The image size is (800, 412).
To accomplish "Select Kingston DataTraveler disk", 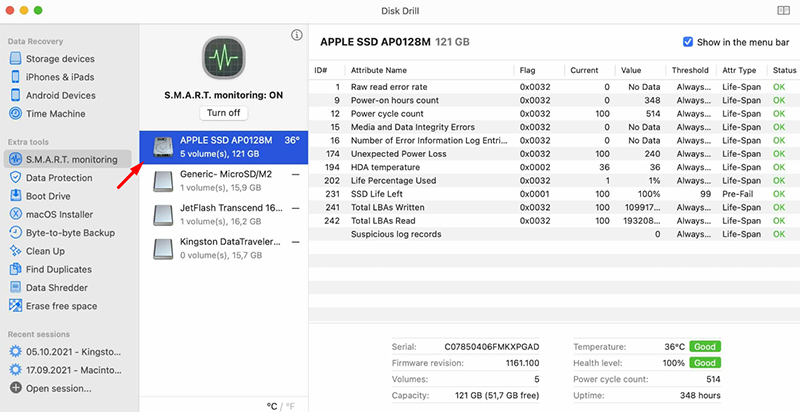I will (x=223, y=248).
